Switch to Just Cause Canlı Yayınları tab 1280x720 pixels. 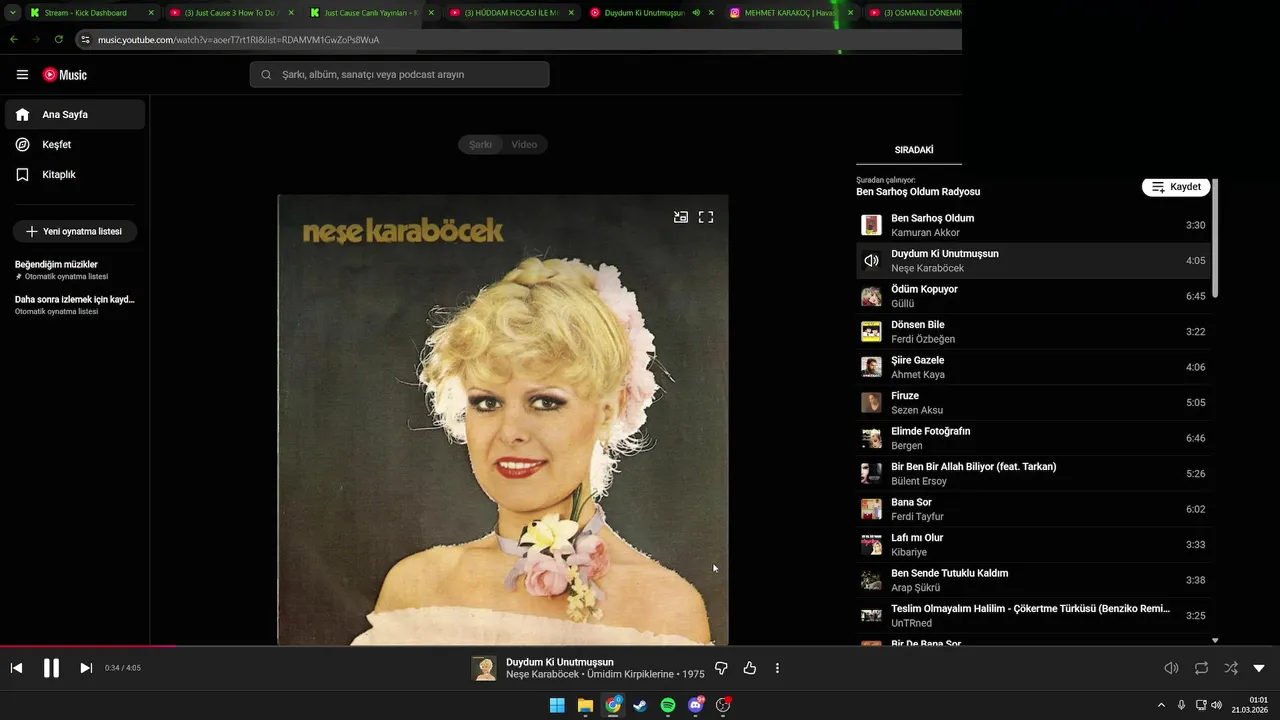[369, 13]
